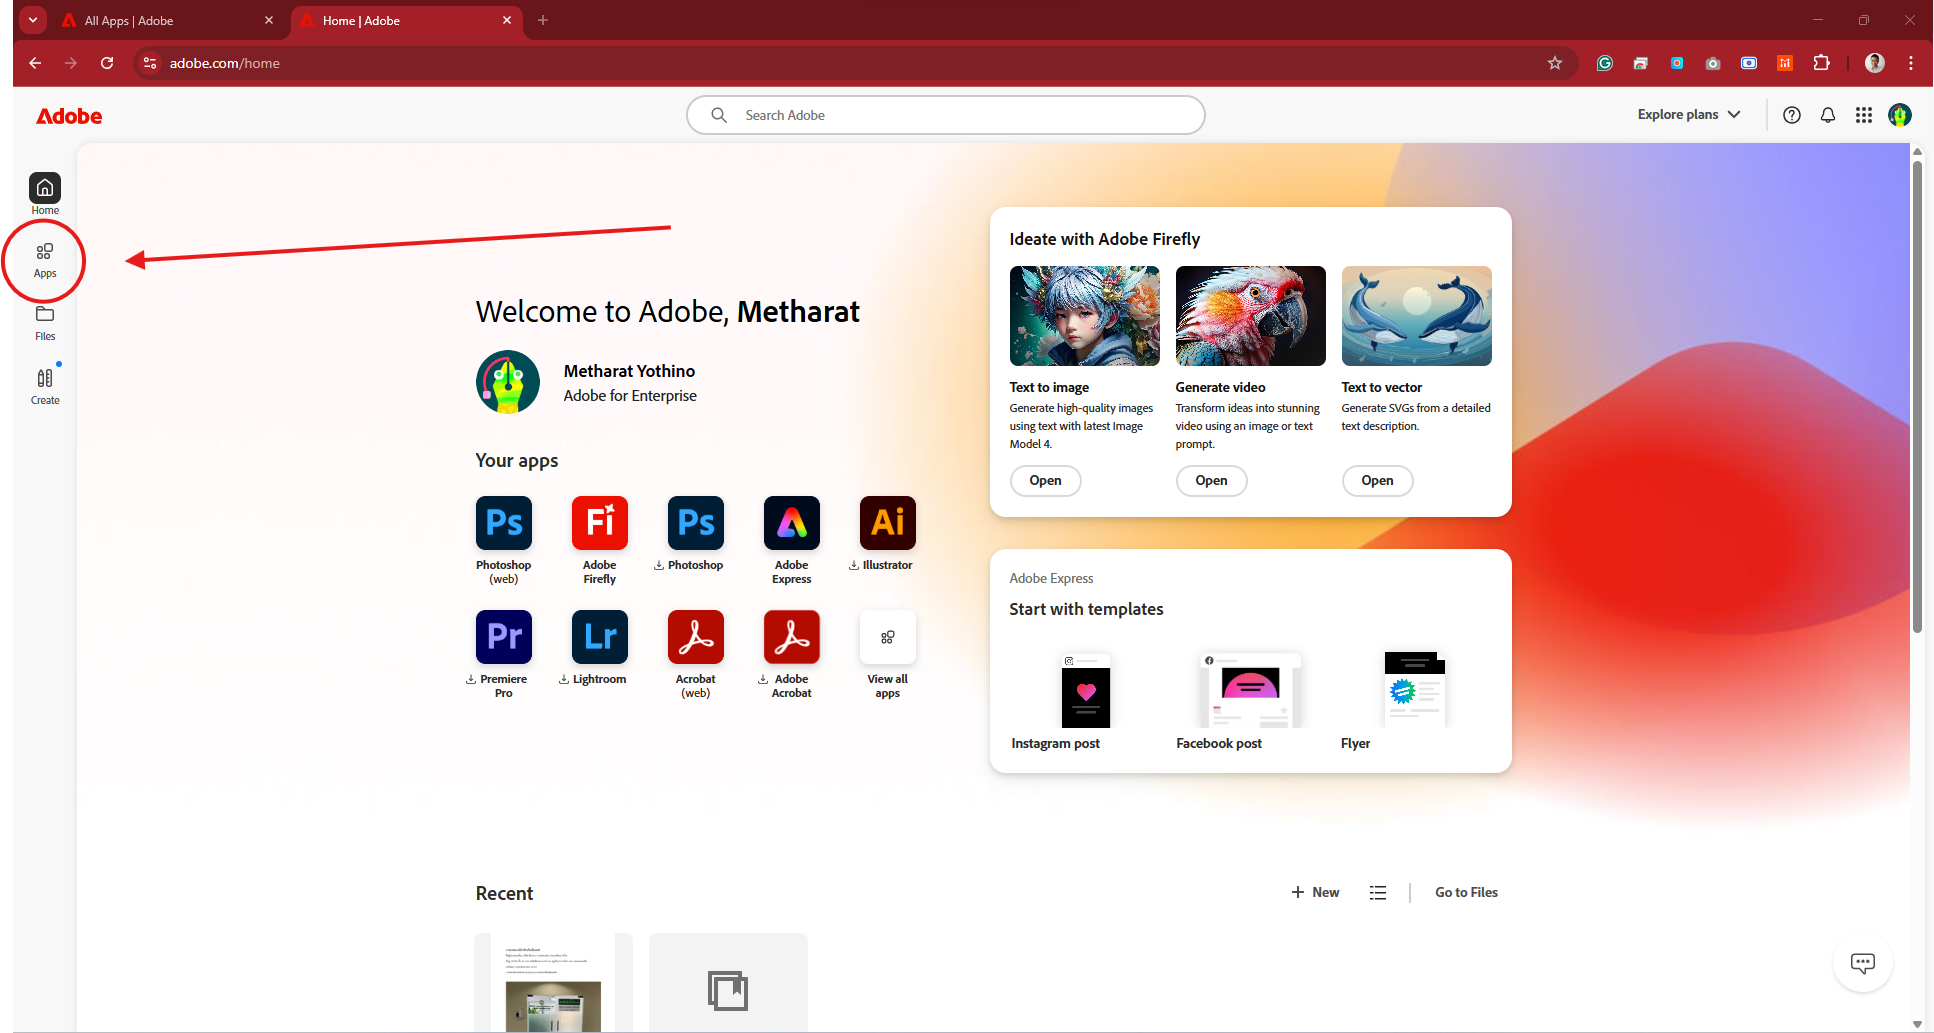Open Acrobat (web) app icon
This screenshot has width=1934, height=1033.
coord(696,637)
